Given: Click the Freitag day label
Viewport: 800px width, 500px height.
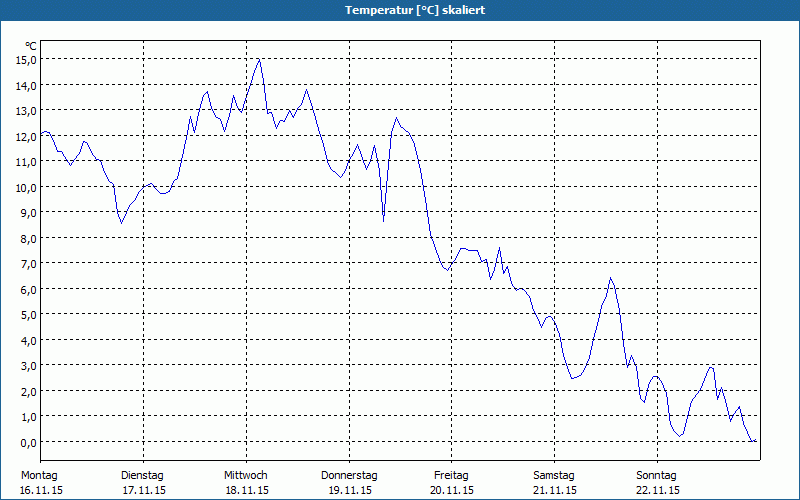Looking at the screenshot, I should pyautogui.click(x=452, y=476).
